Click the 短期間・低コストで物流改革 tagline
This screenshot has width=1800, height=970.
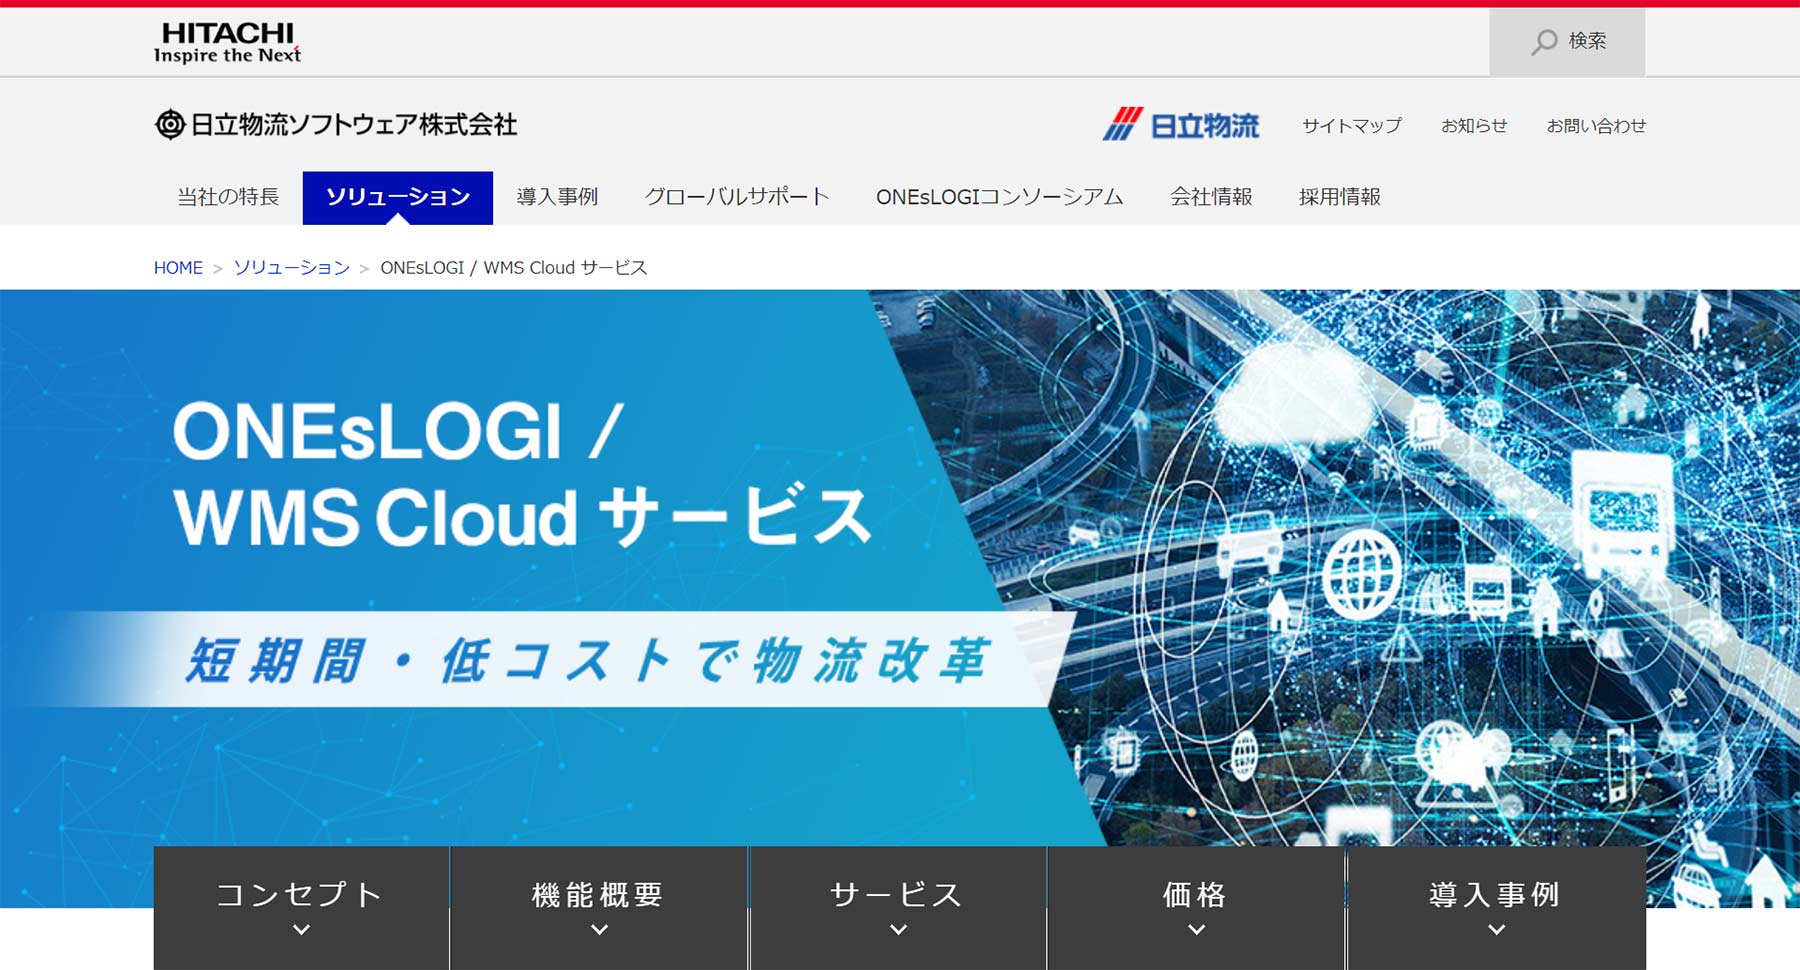(x=588, y=660)
